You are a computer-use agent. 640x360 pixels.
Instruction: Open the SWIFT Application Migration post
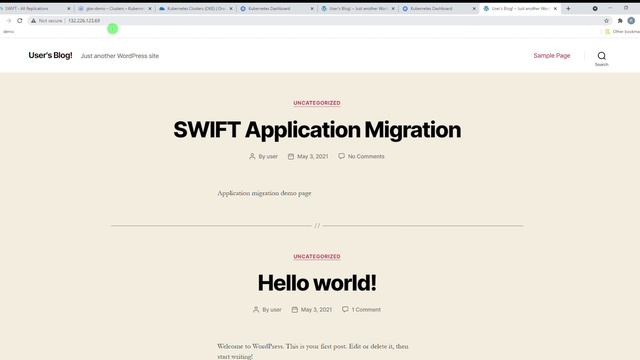tap(317, 130)
